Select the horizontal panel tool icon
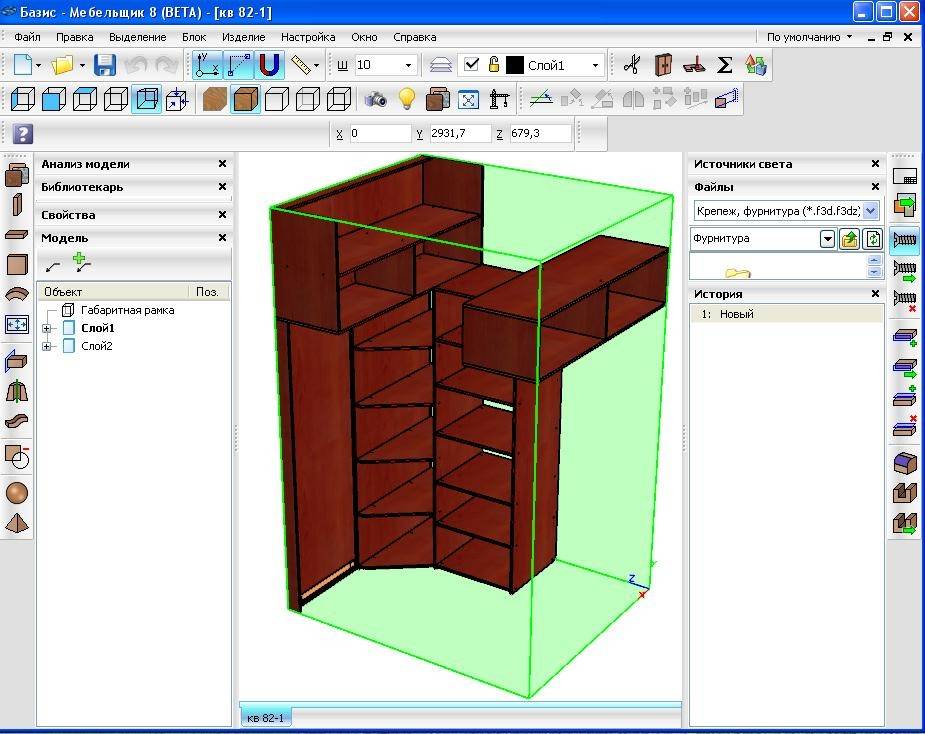This screenshot has height=734, width=925. pos(17,235)
